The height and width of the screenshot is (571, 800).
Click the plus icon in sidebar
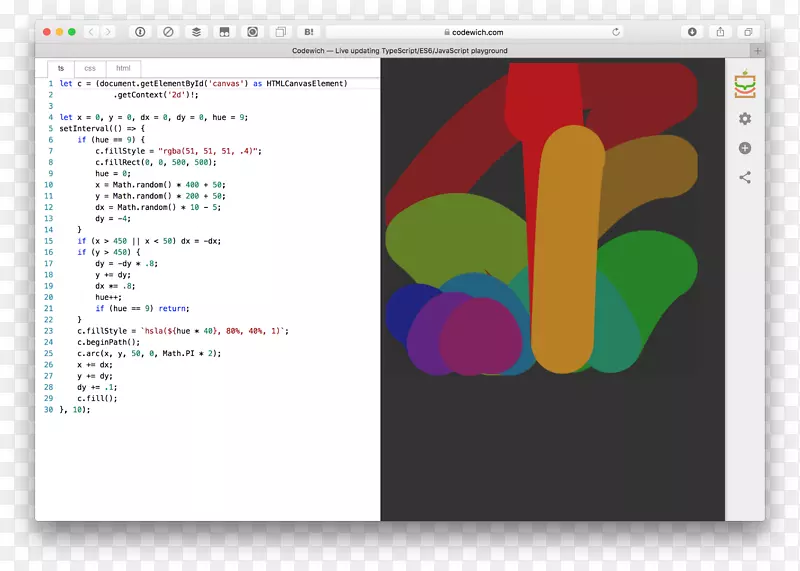(745, 148)
